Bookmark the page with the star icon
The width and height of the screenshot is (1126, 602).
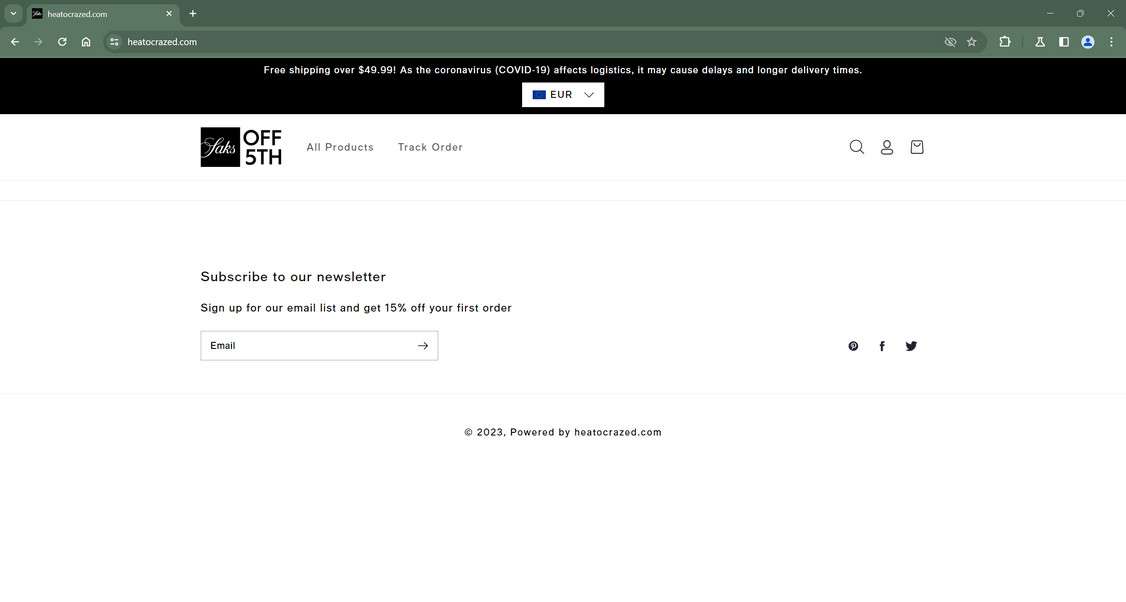click(970, 41)
